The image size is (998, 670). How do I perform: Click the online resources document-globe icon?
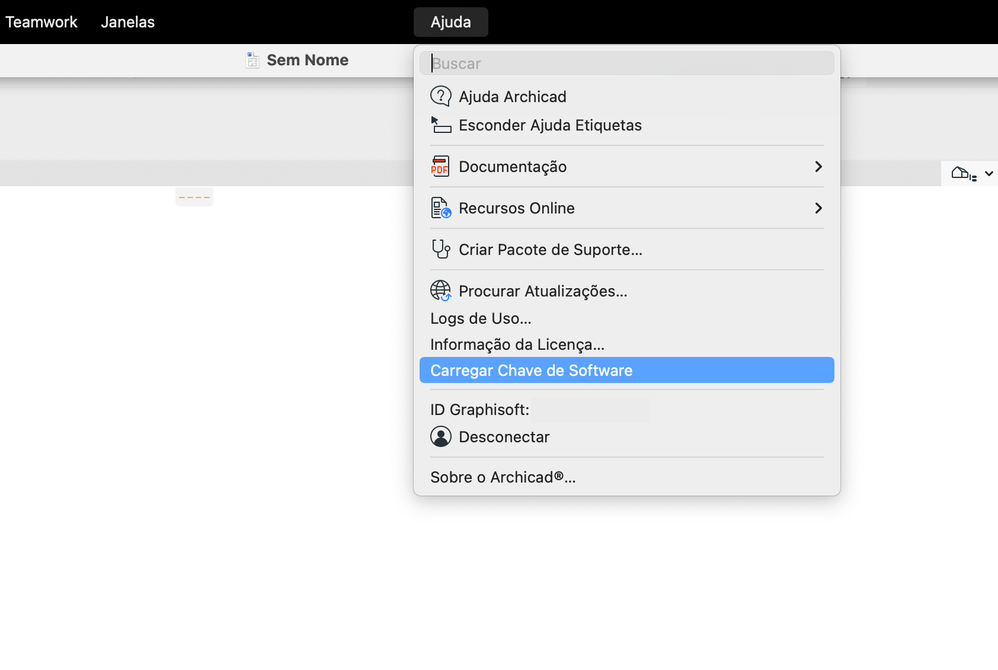click(x=440, y=208)
